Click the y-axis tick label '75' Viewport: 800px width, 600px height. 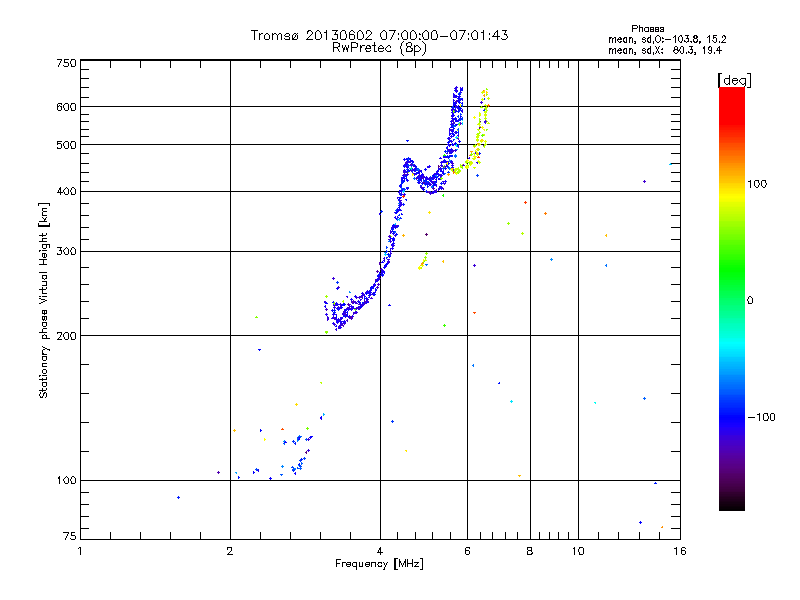(70, 536)
